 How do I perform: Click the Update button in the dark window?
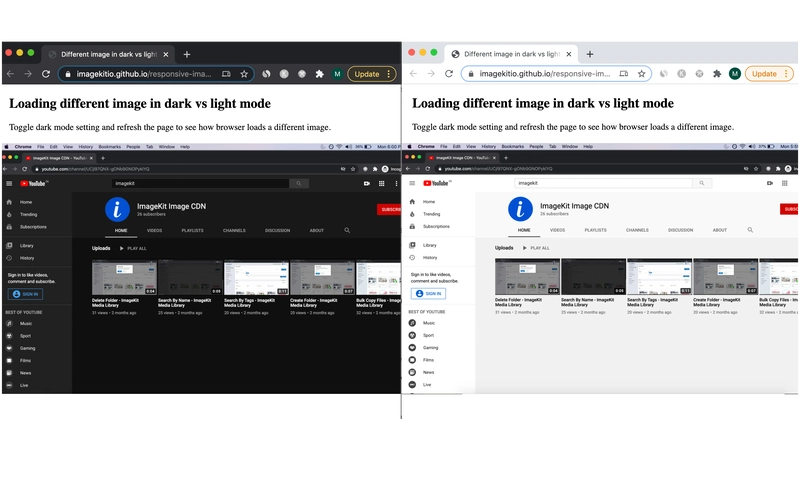pos(367,74)
